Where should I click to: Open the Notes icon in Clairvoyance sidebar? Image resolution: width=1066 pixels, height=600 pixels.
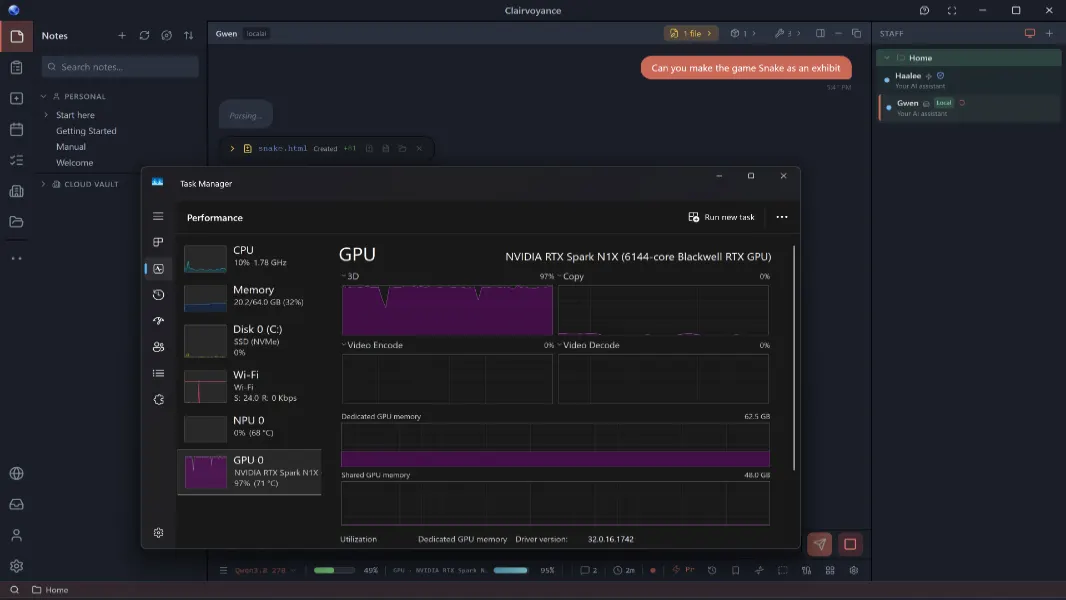[x=16, y=37]
